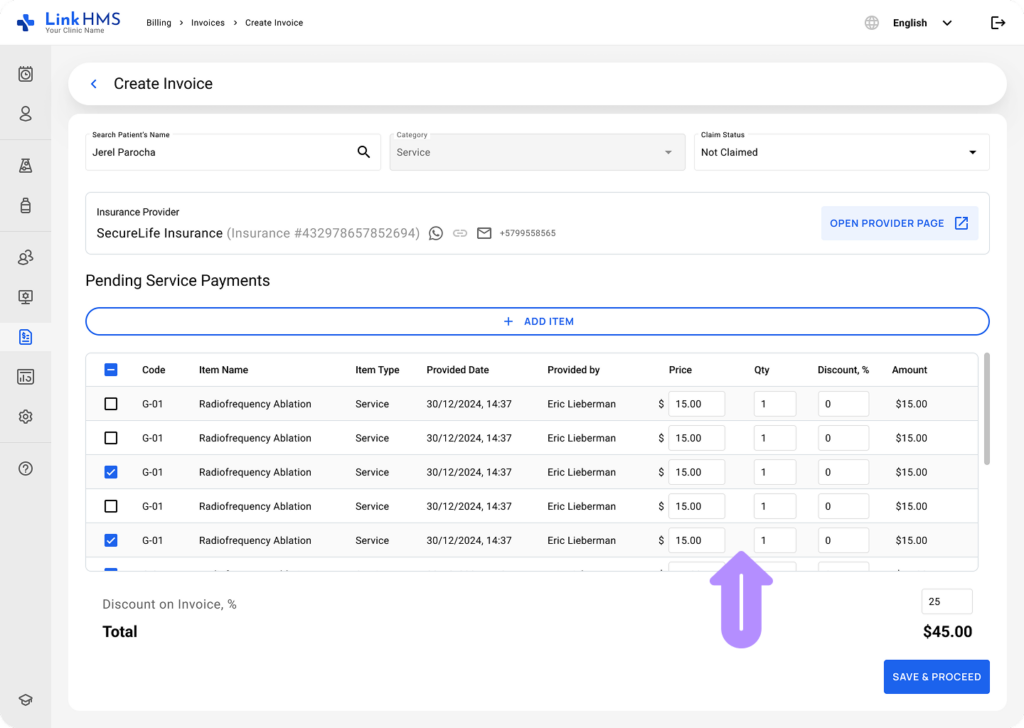Click the email envelope icon next to insurance
The width and height of the screenshot is (1024, 728).
click(484, 233)
